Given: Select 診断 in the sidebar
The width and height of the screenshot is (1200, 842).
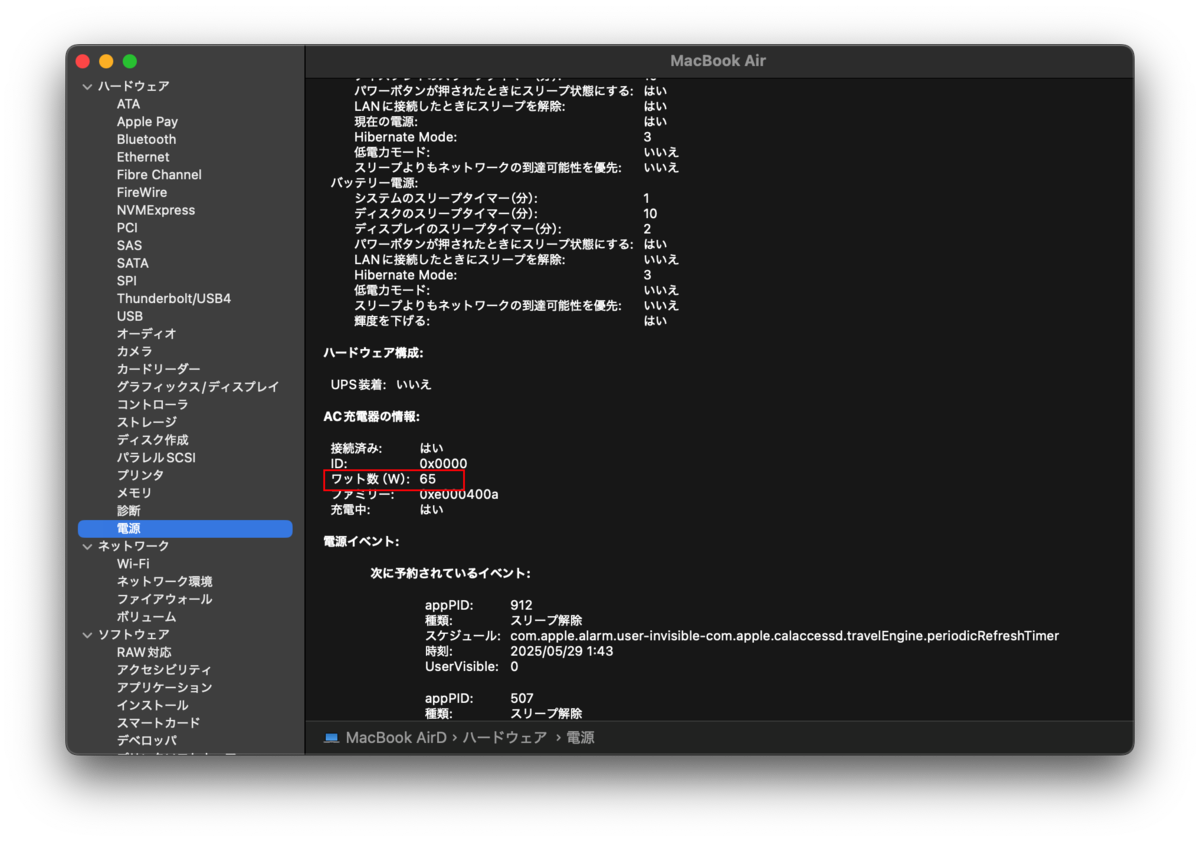Looking at the screenshot, I should coord(128,511).
